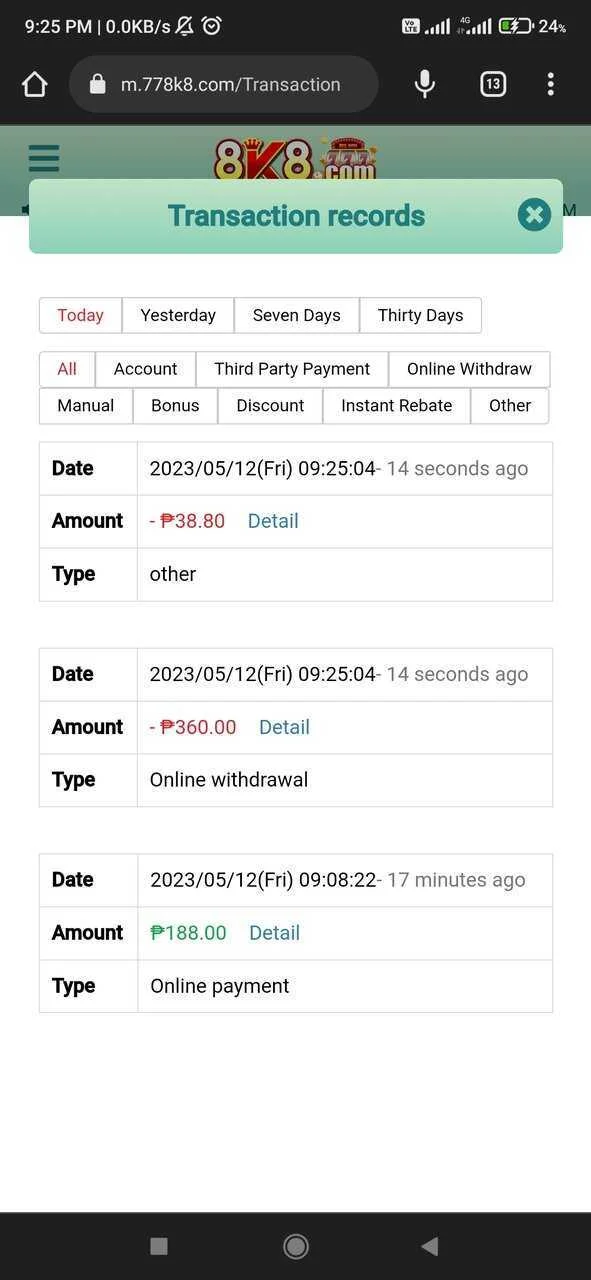Select the Seven Days date filter
Screen dimensions: 591x1280
coord(297,315)
